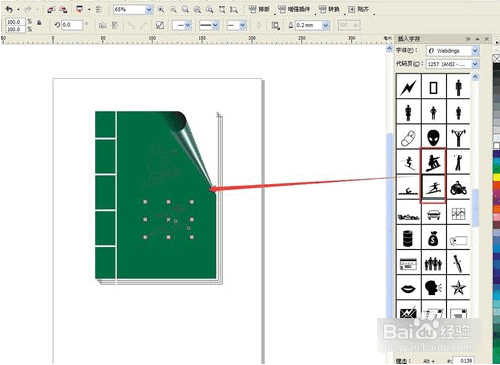Click the mirror vertically icon
This screenshot has height=365, width=500.
115,25
